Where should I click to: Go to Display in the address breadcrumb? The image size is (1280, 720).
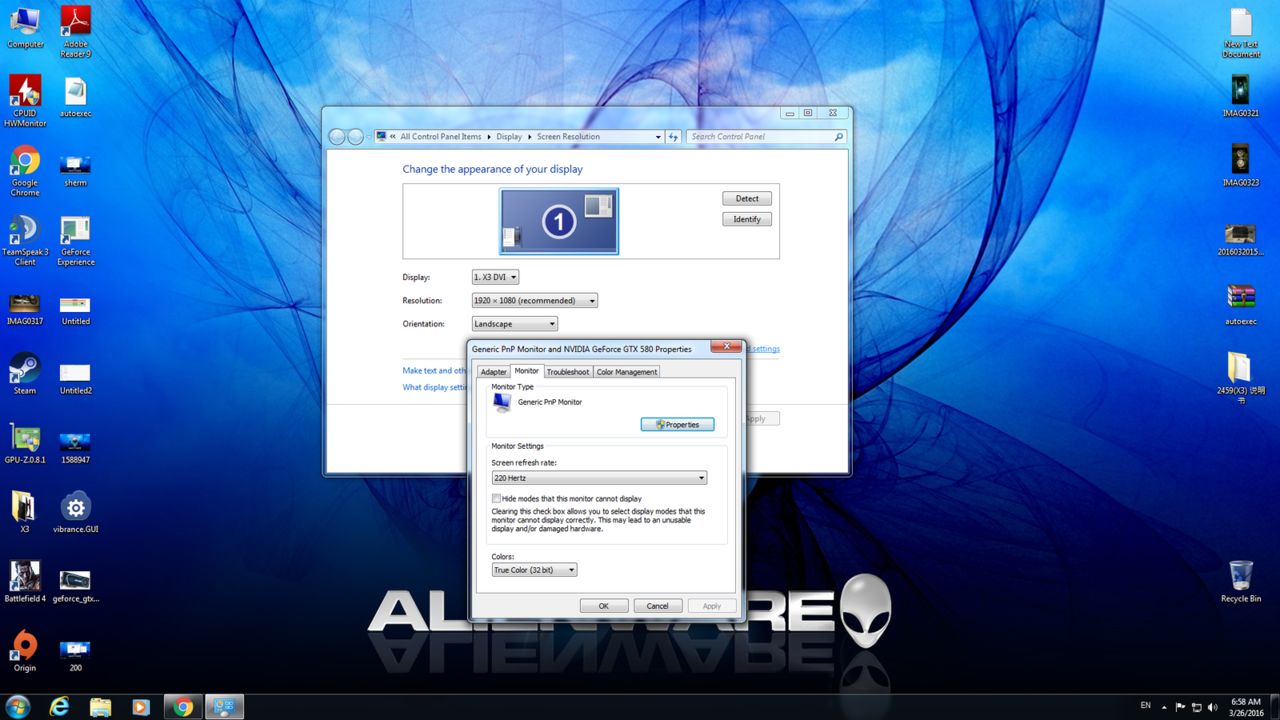pyautogui.click(x=509, y=137)
